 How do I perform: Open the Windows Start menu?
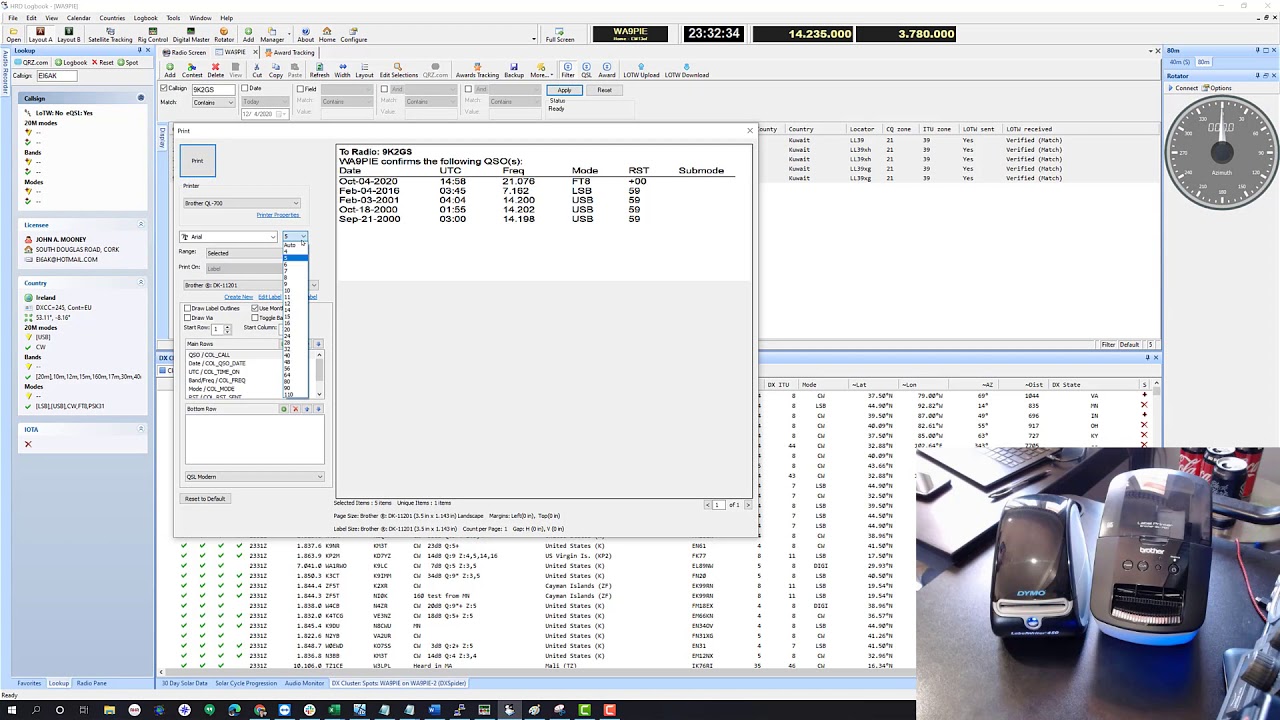tap(10, 710)
